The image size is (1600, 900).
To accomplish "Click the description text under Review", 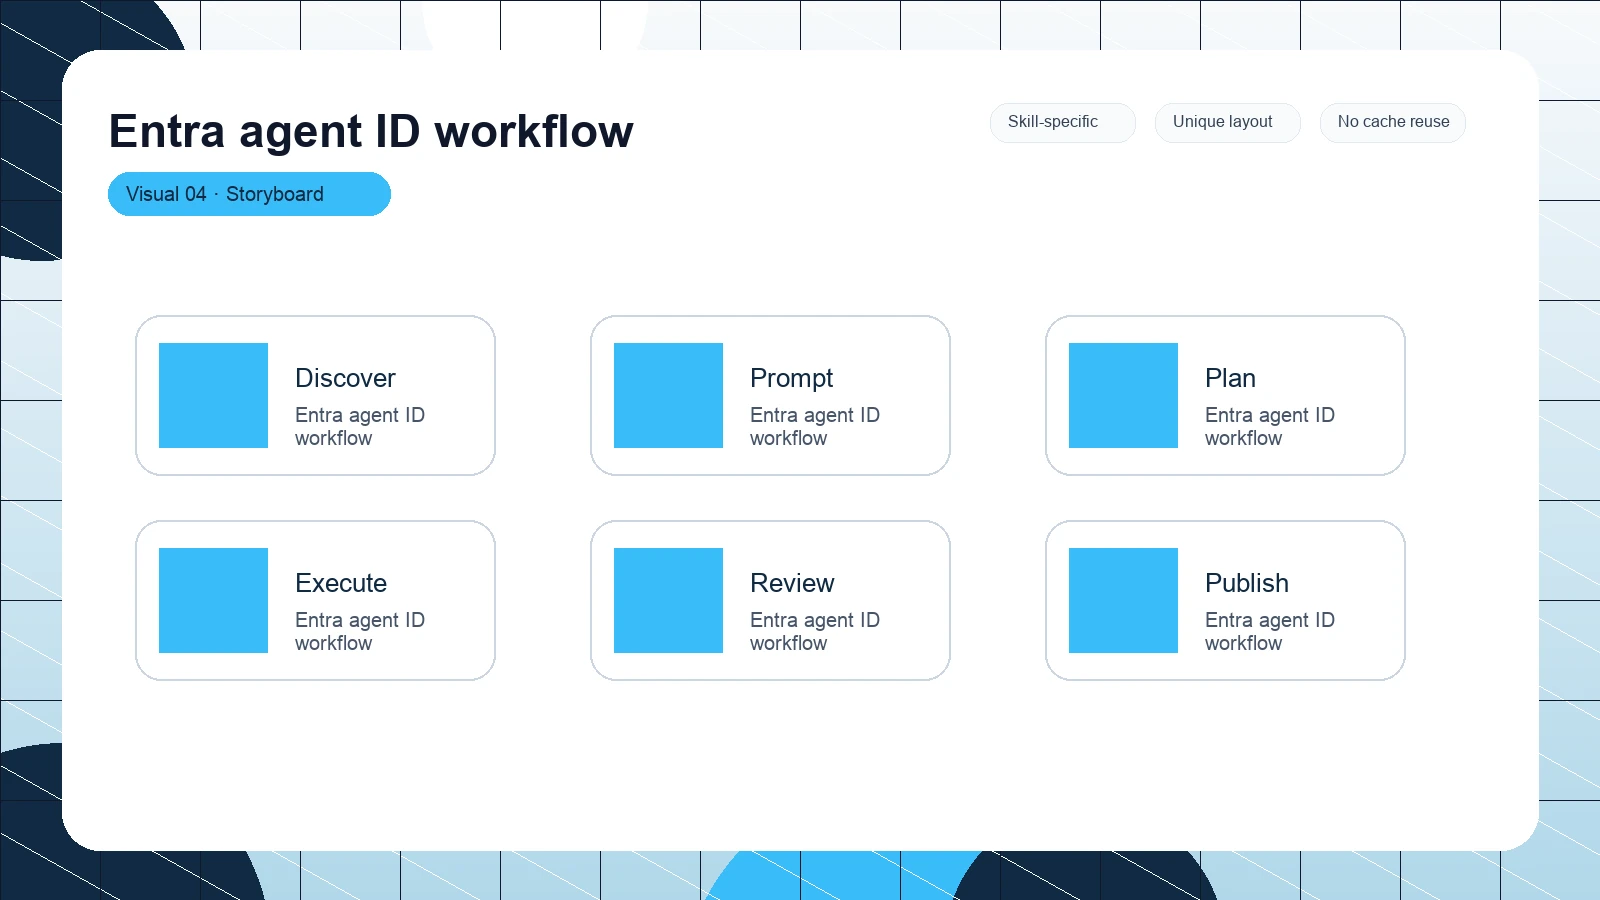I will [815, 631].
